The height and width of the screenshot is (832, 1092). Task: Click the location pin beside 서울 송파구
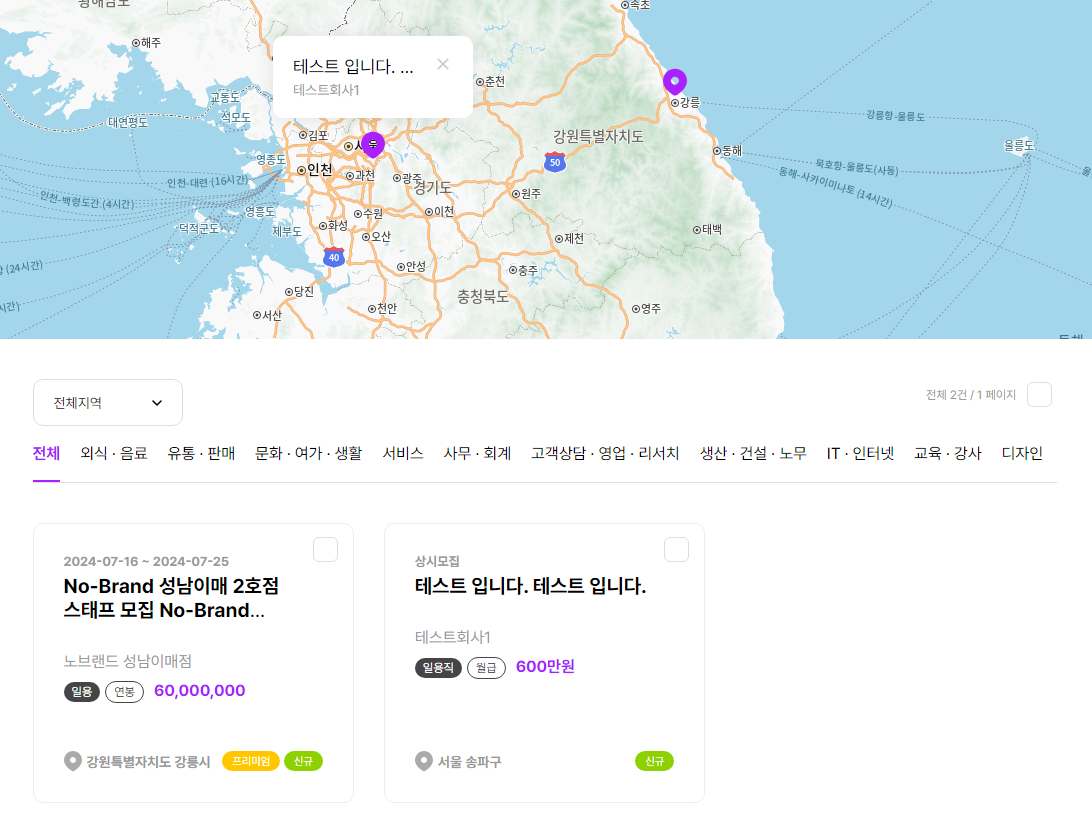pos(423,761)
